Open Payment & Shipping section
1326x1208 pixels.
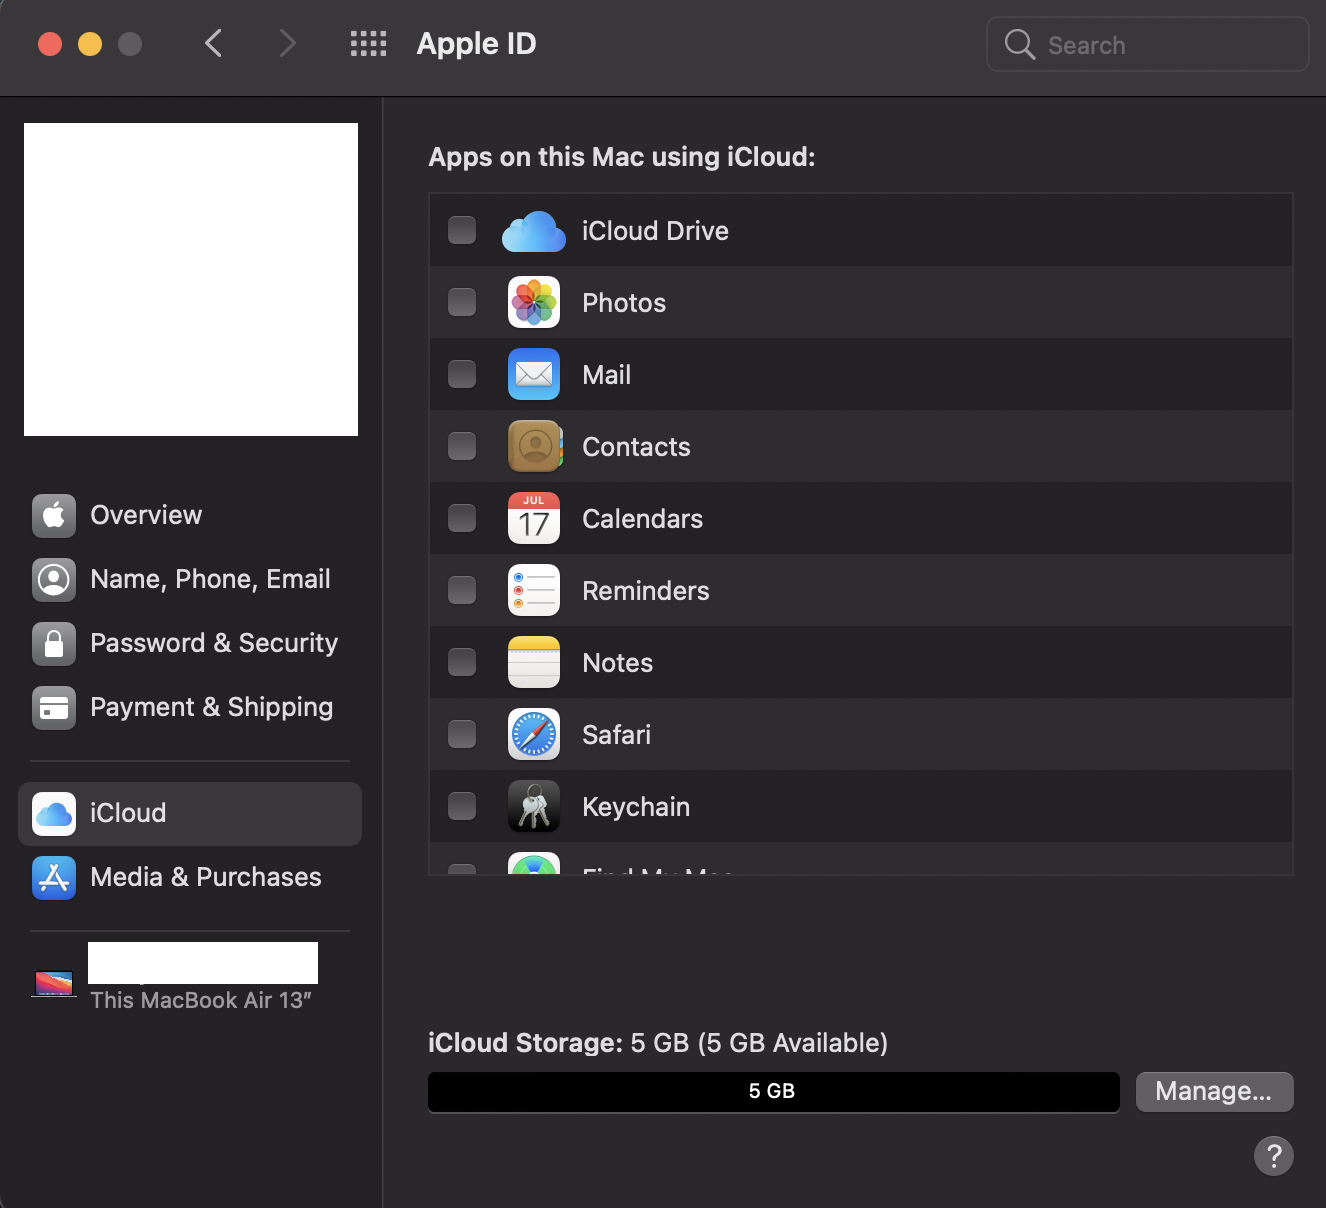(190, 708)
